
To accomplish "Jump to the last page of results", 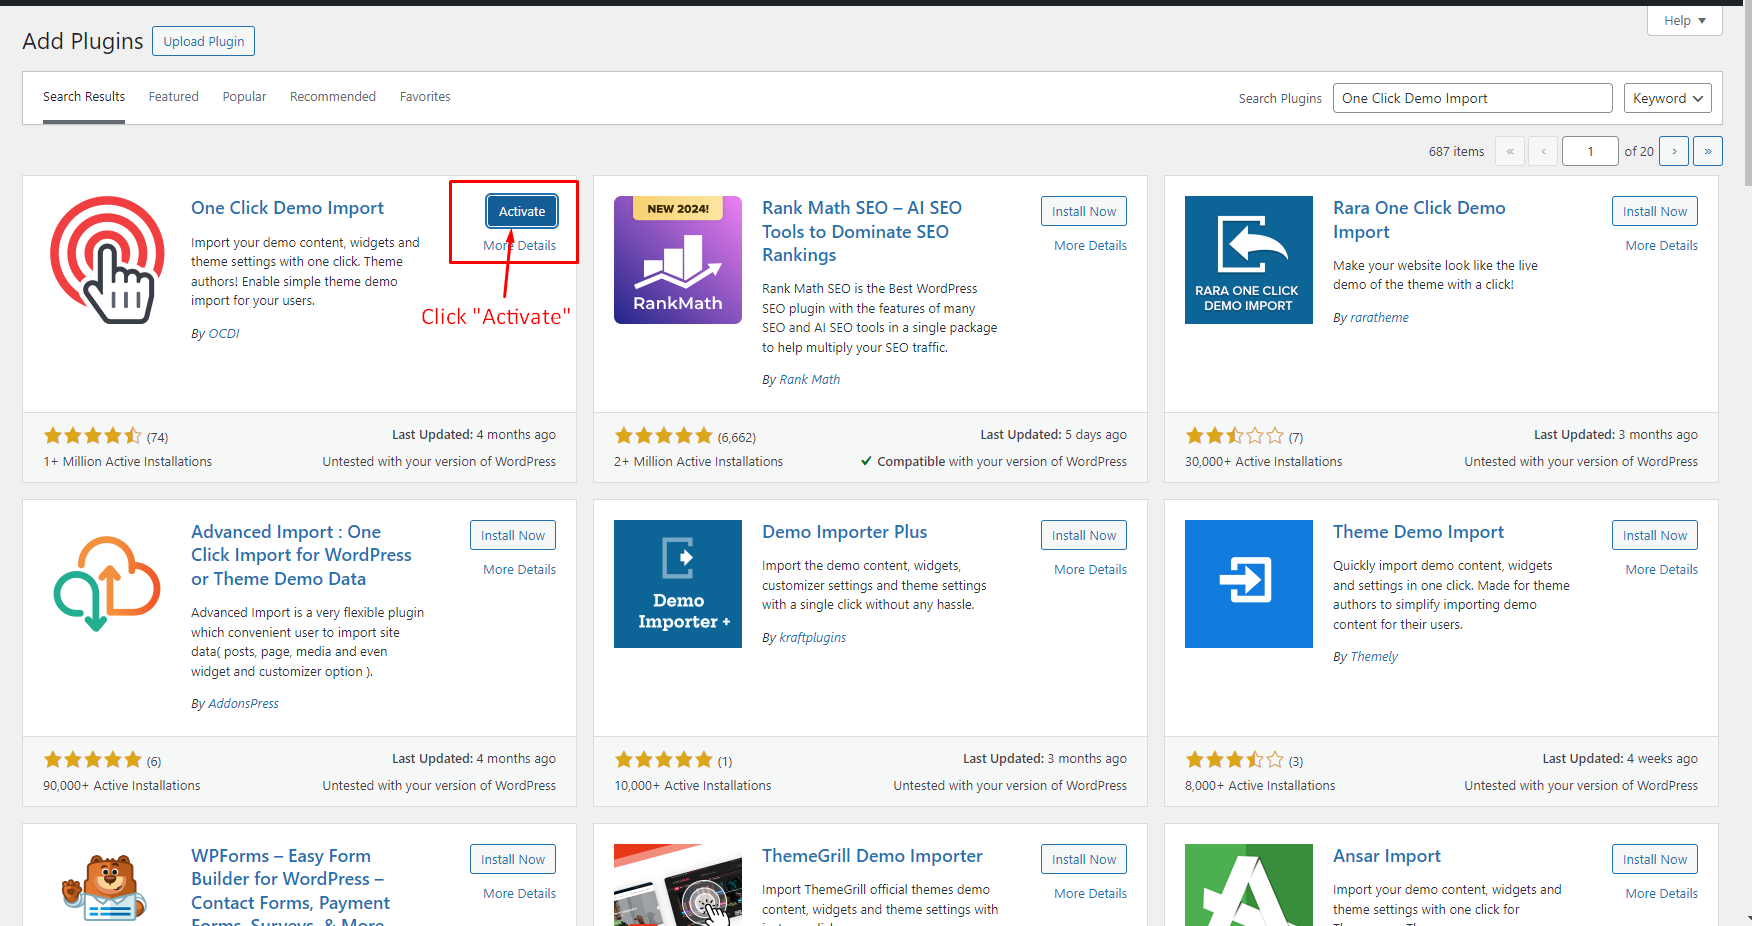I will point(1708,151).
